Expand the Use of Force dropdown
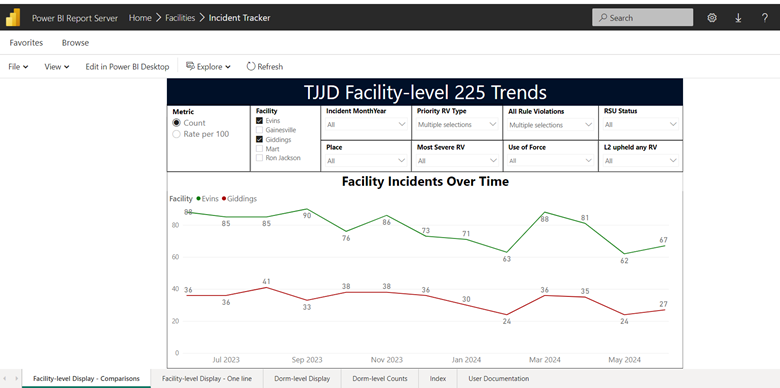 550,161
